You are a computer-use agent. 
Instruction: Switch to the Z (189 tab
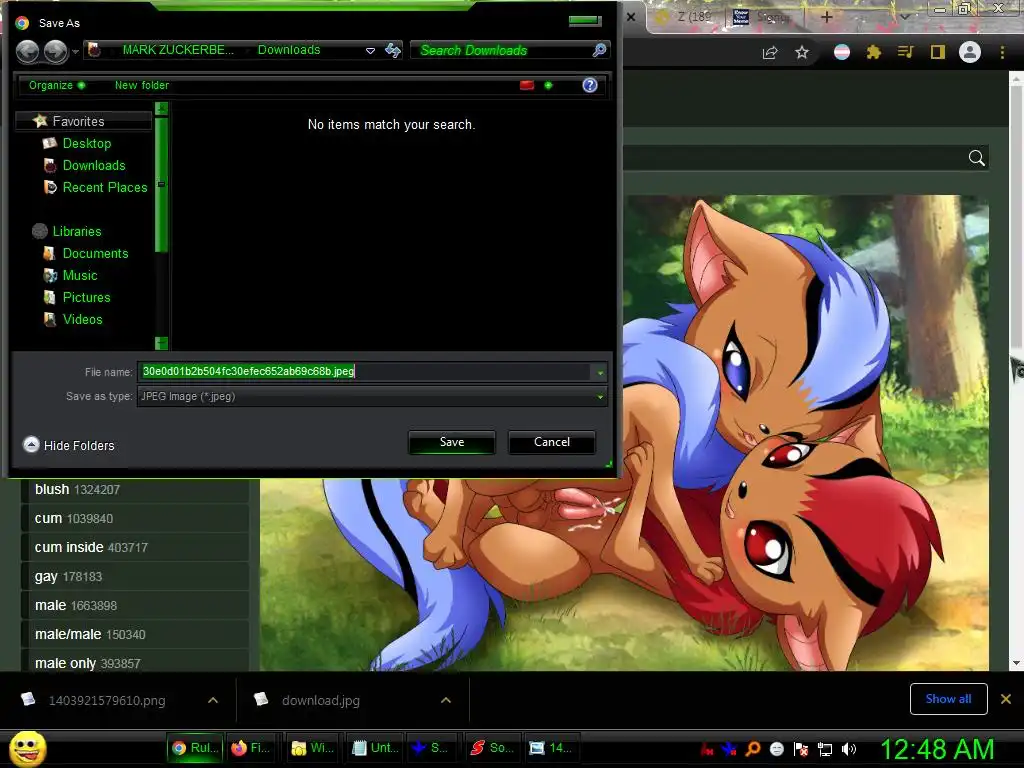click(687, 17)
